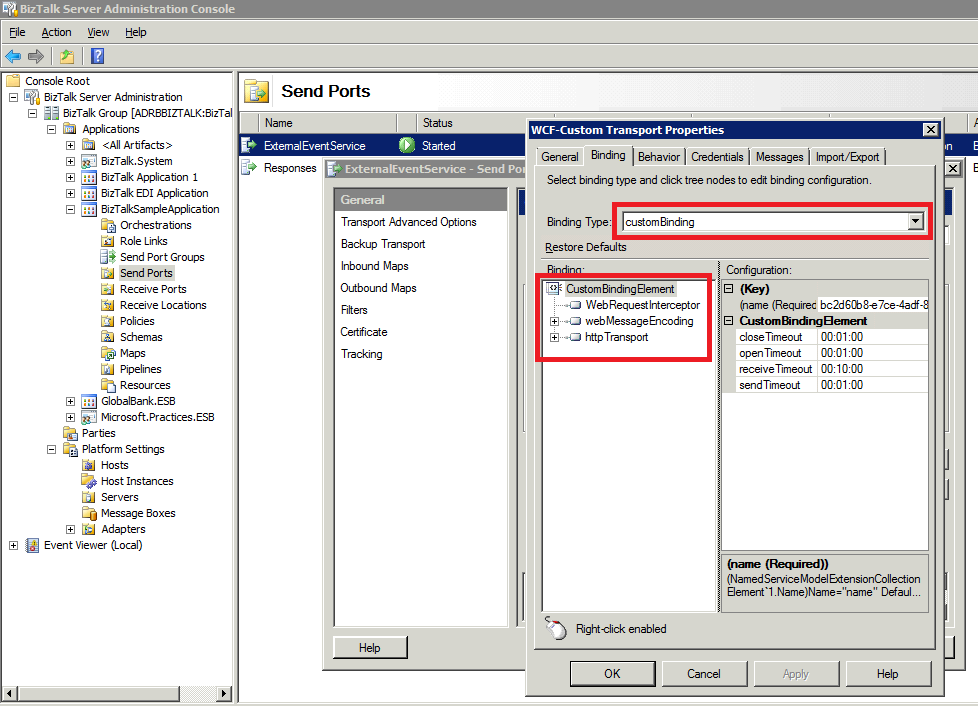The width and height of the screenshot is (978, 706).
Task: Click the Up one level folder icon
Action: click(67, 56)
